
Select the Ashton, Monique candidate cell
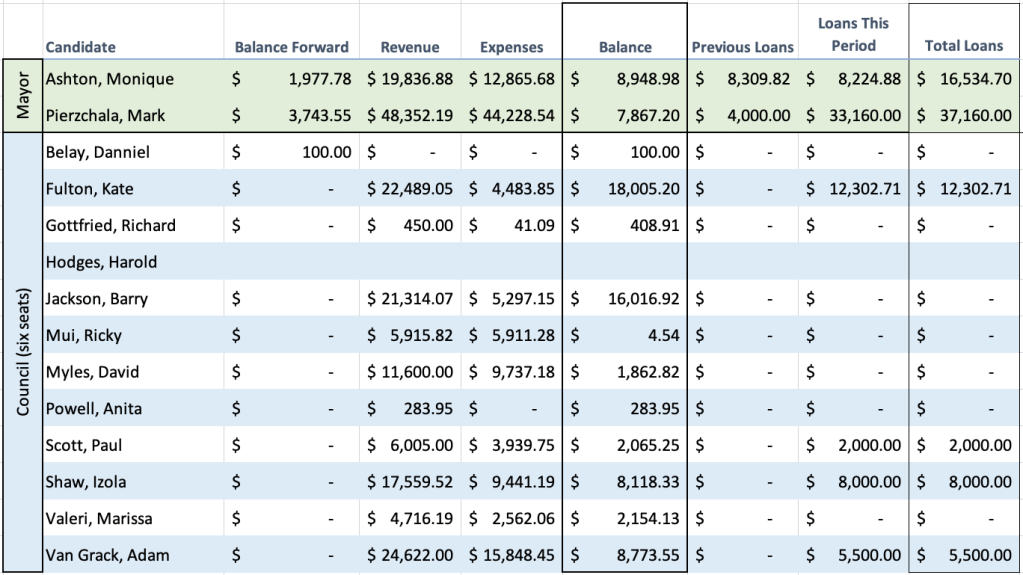[110, 79]
